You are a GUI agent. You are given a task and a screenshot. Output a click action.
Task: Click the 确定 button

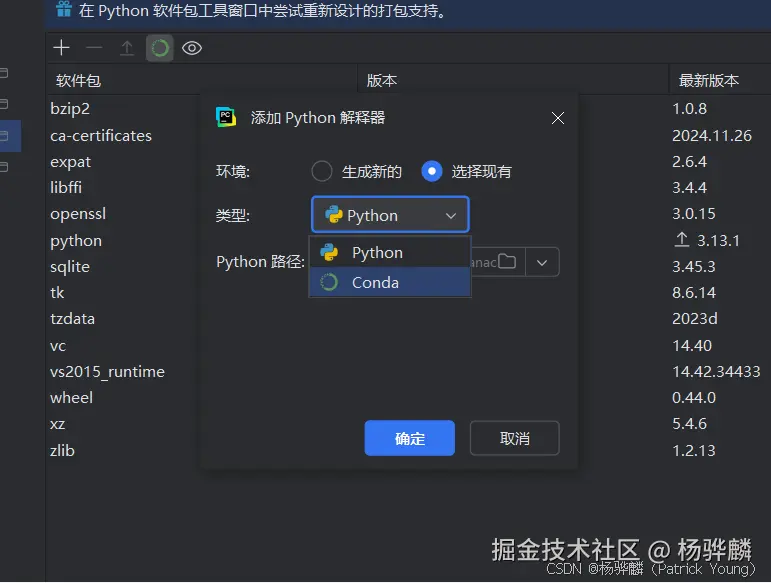(x=410, y=438)
